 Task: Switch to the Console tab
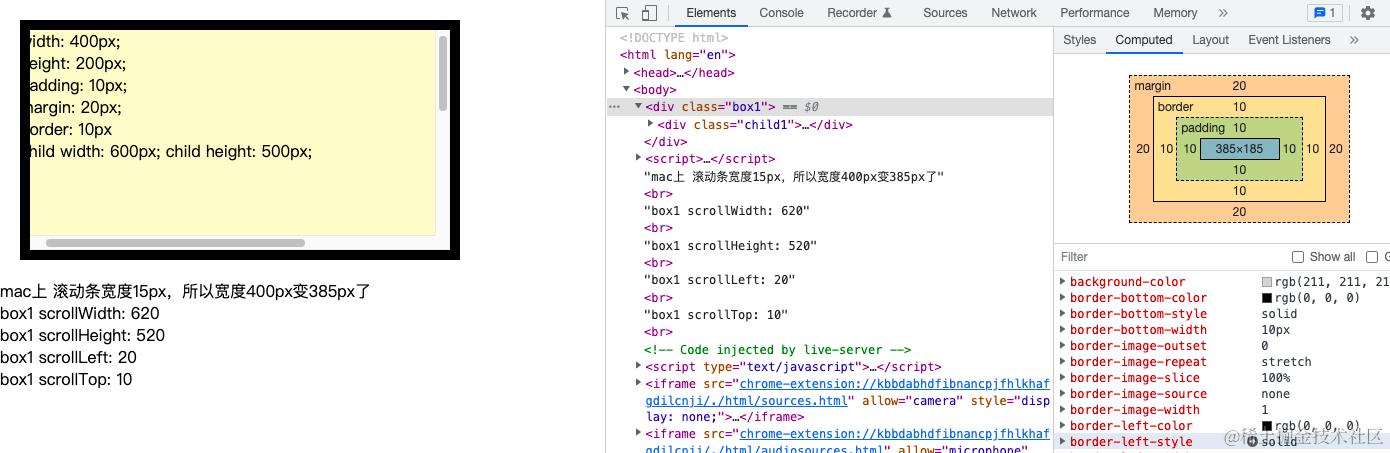(781, 13)
